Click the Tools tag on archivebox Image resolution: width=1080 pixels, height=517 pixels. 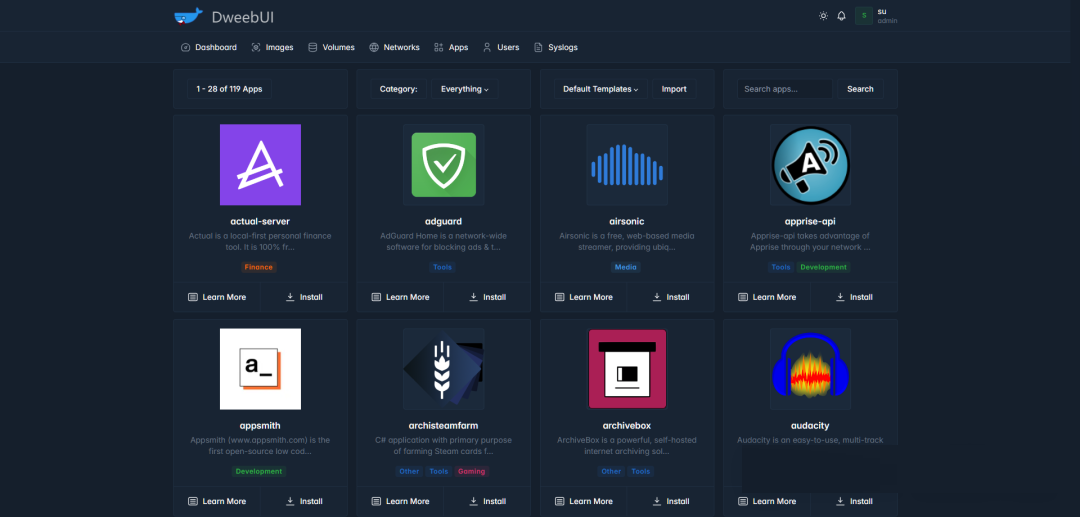(641, 472)
